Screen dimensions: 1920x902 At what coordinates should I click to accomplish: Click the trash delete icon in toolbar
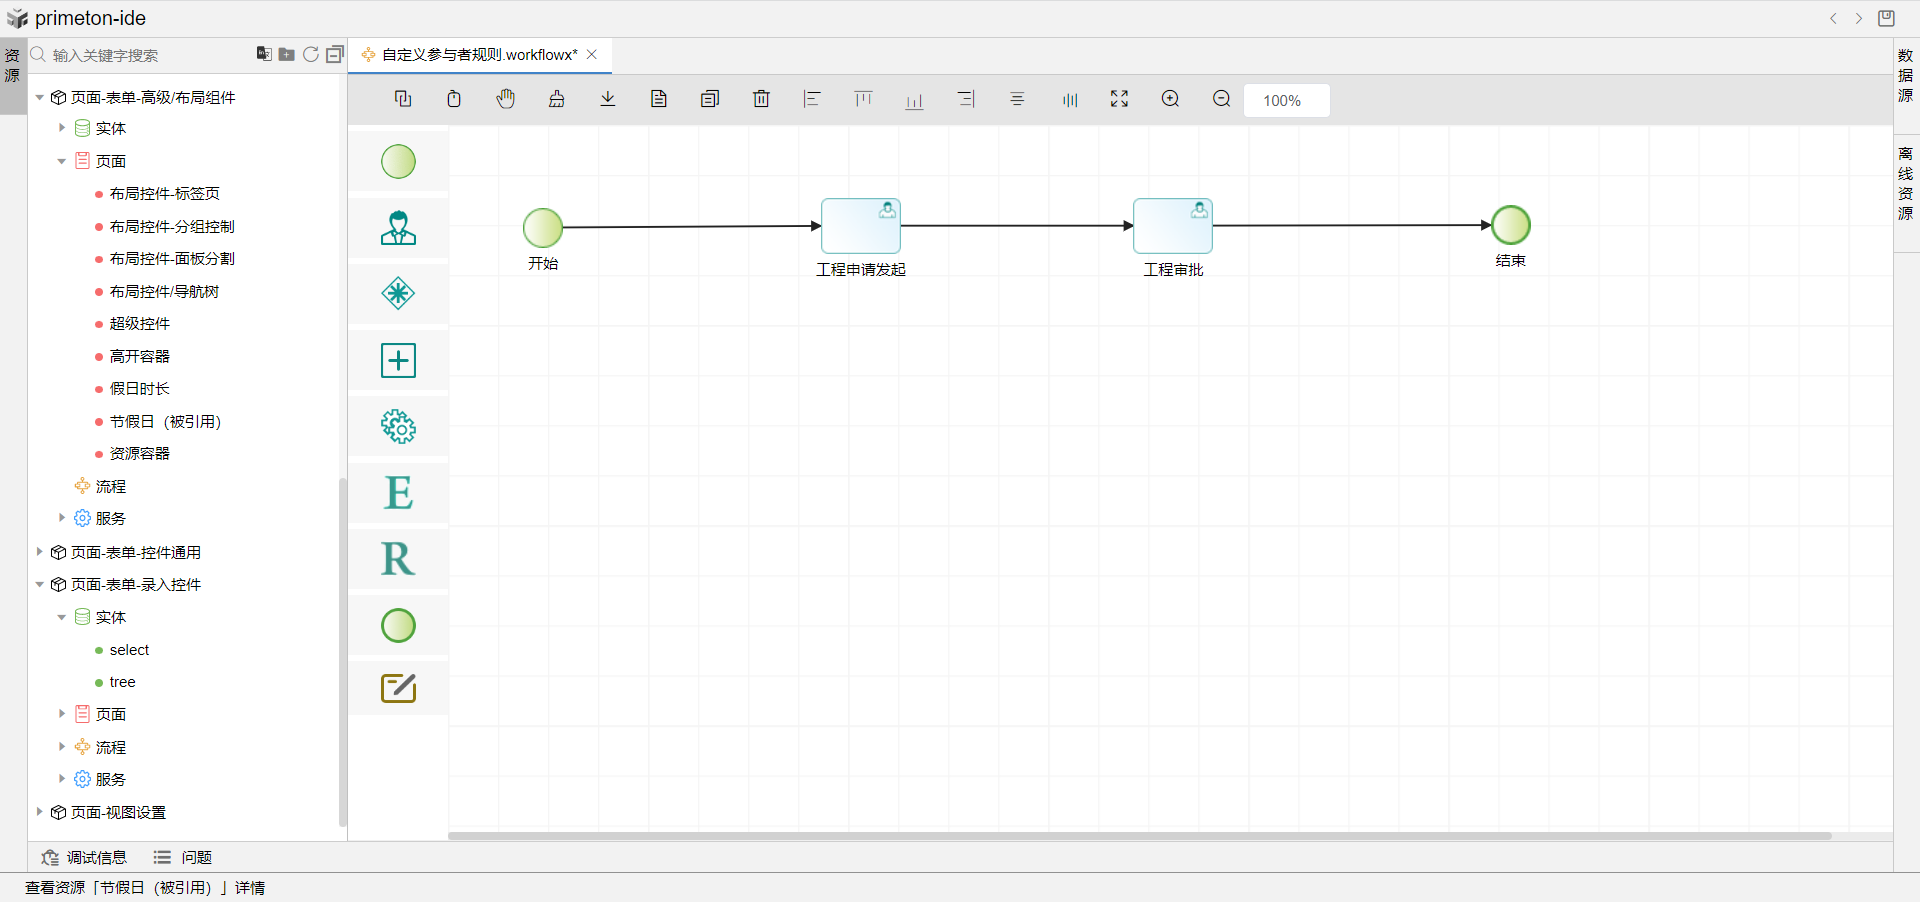pos(761,99)
